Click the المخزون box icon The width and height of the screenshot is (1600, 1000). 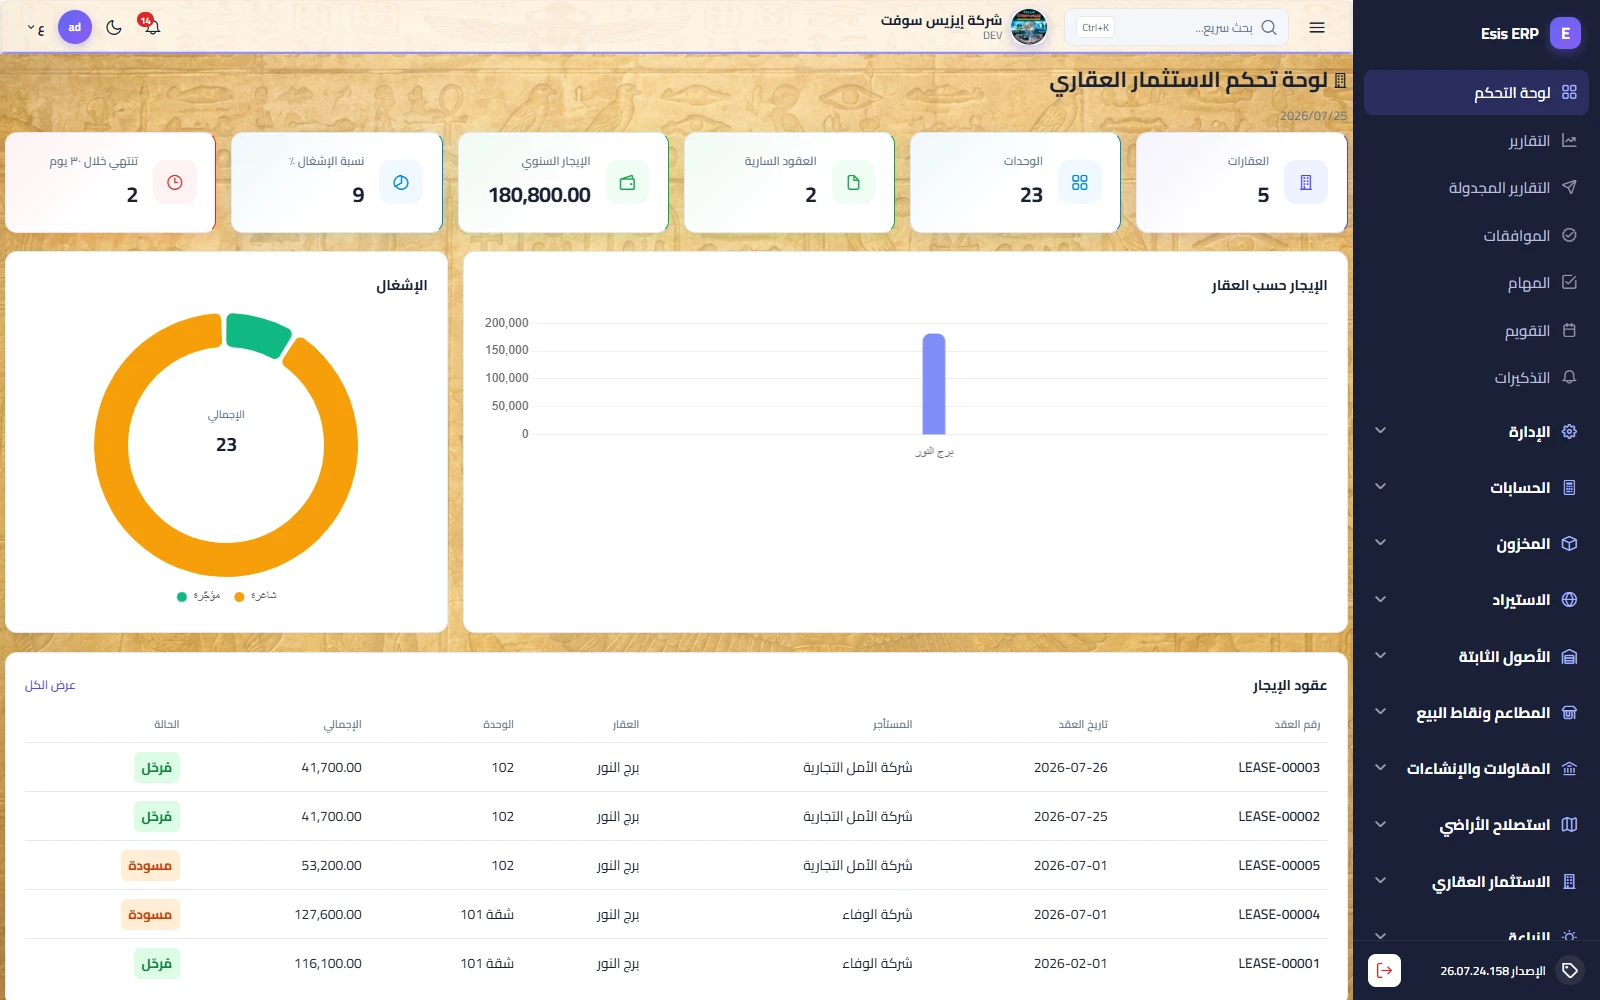coord(1569,543)
